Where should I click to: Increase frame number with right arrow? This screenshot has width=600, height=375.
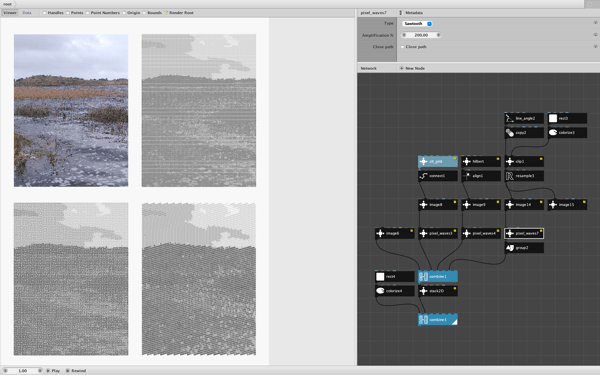(x=40, y=371)
